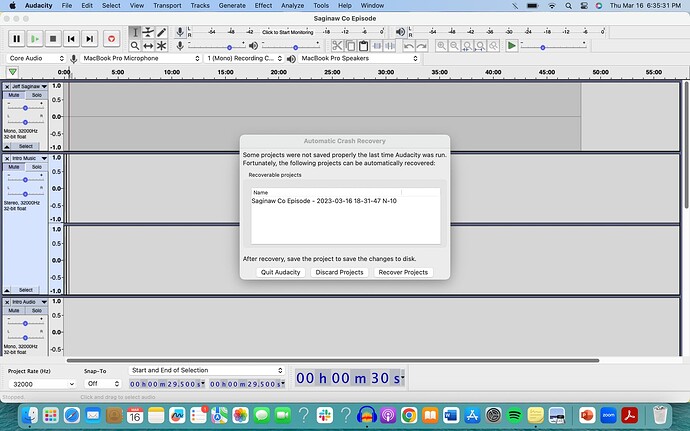The image size is (690, 431).
Task: Click the Discard Projects button
Action: 338,272
